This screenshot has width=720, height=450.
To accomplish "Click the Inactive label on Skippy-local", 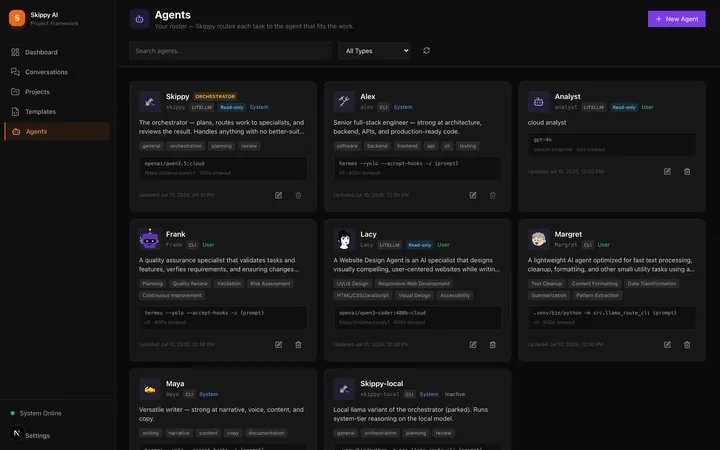I will click(455, 394).
